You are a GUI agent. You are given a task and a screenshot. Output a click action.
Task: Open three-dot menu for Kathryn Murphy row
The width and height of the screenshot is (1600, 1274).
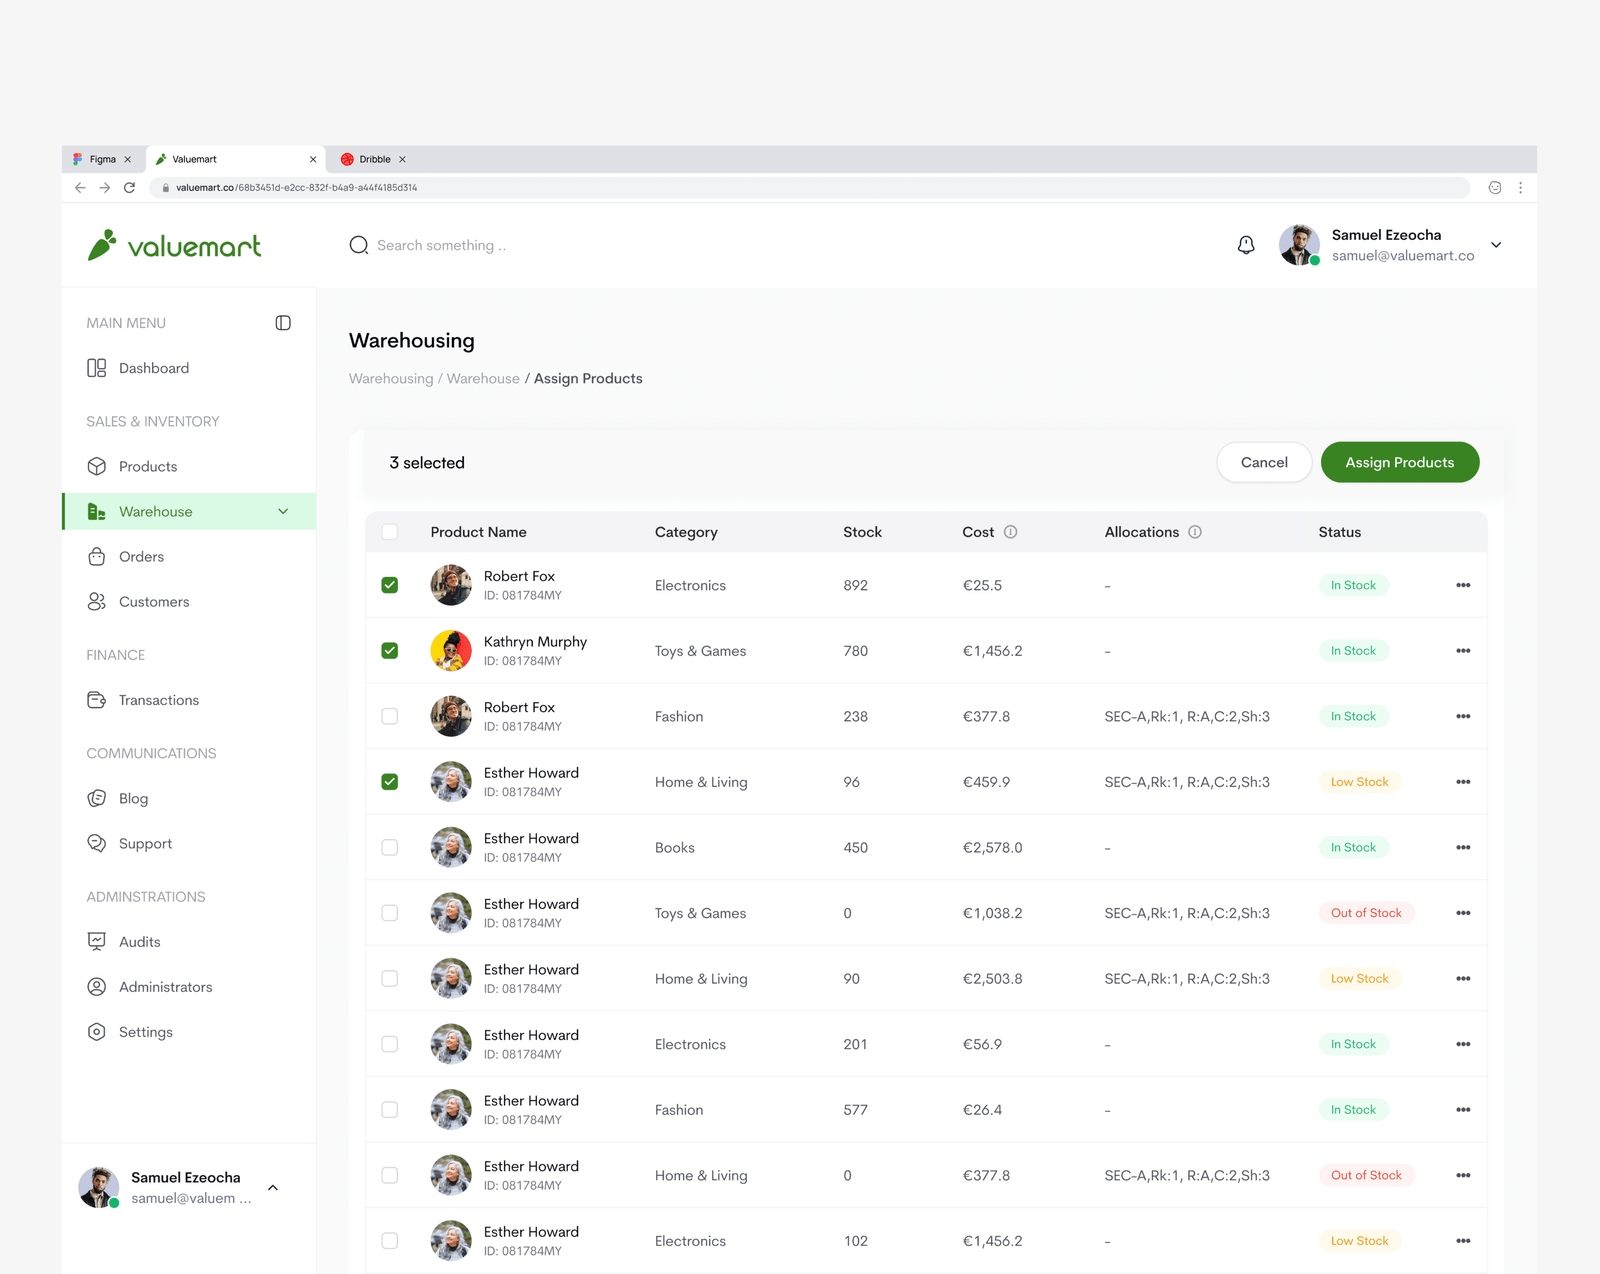pyautogui.click(x=1463, y=651)
